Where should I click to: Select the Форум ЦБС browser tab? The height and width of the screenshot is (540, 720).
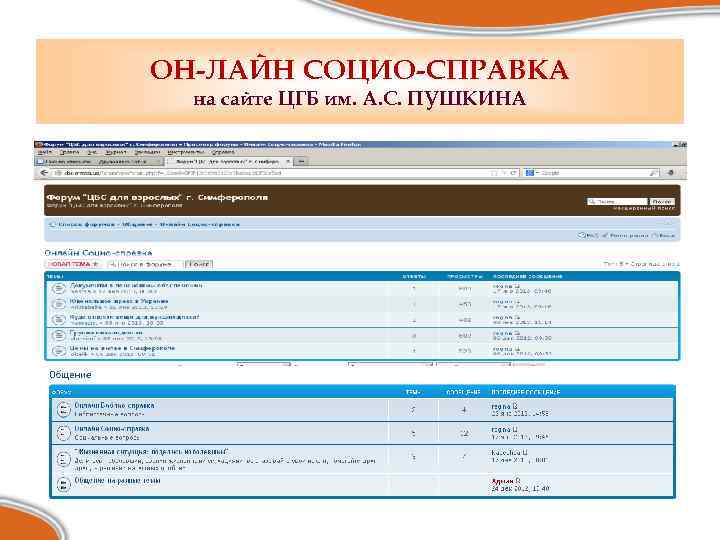[229, 162]
